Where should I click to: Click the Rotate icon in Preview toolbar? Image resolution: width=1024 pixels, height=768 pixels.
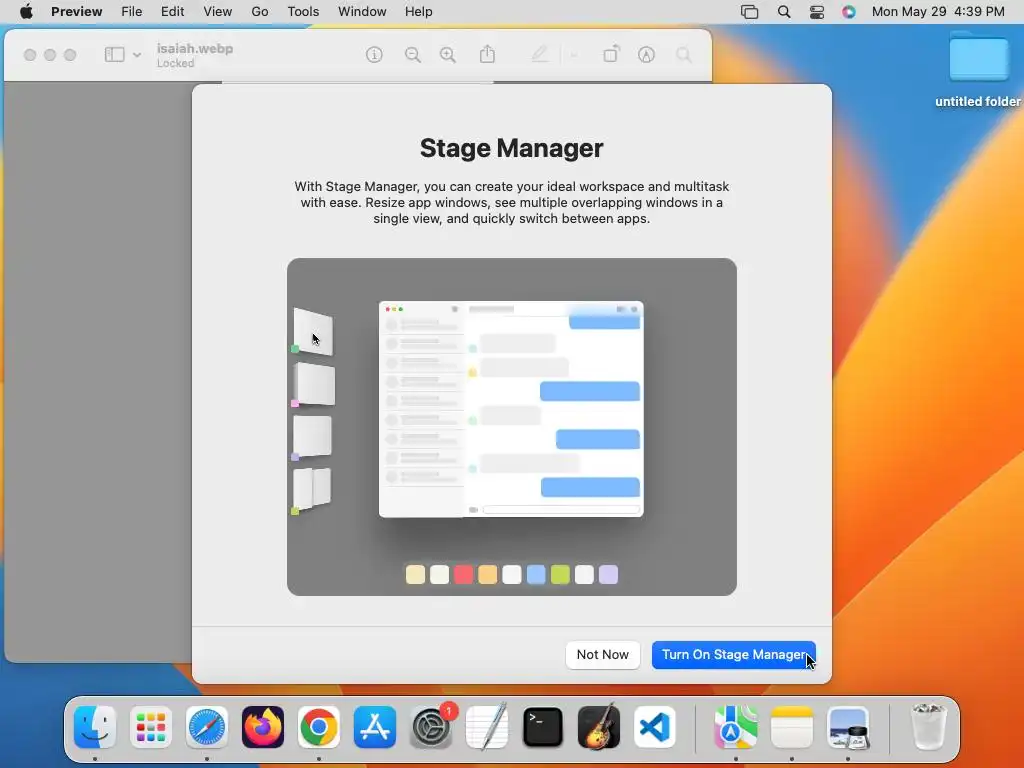(611, 55)
